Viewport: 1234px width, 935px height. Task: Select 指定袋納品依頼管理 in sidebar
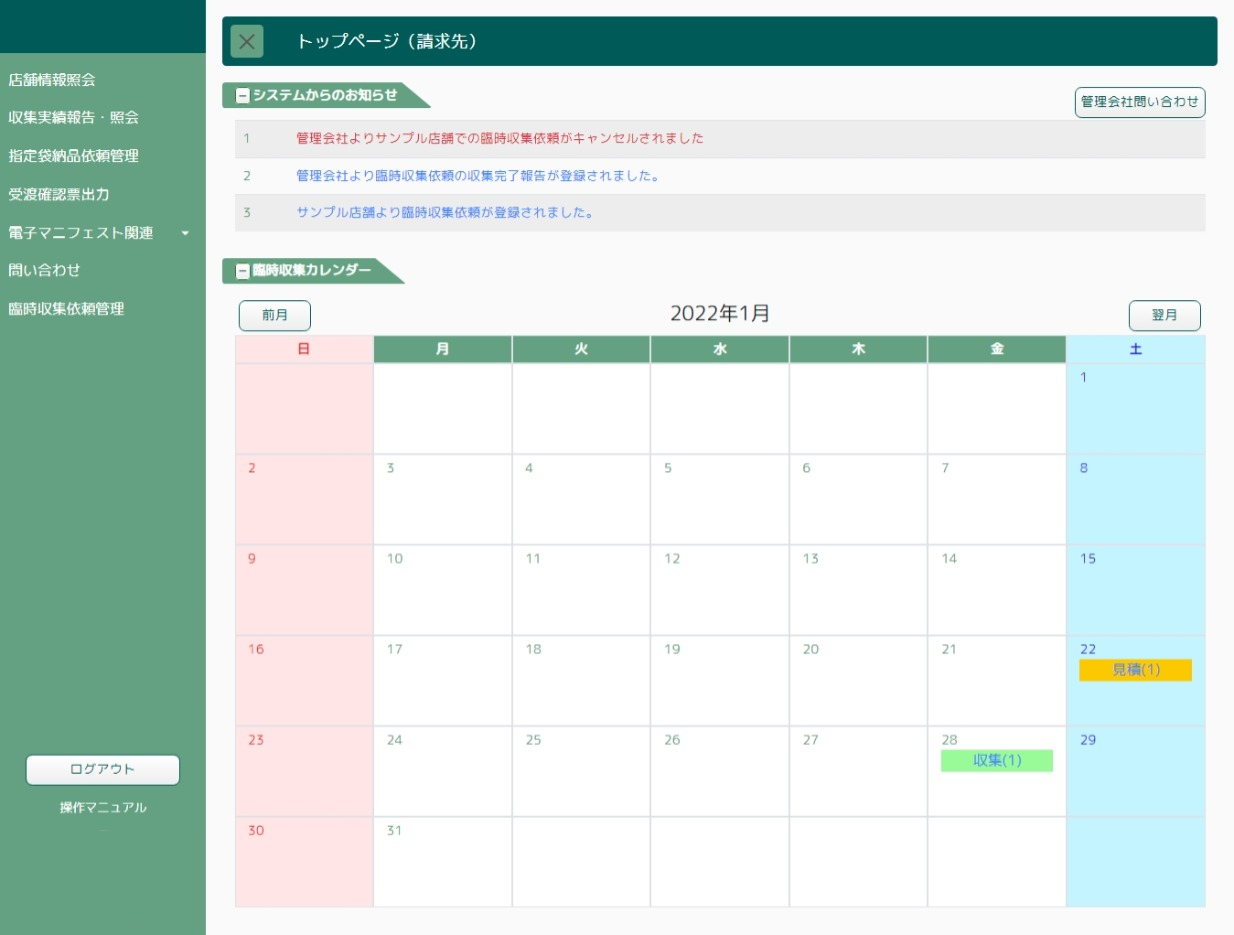(73, 156)
